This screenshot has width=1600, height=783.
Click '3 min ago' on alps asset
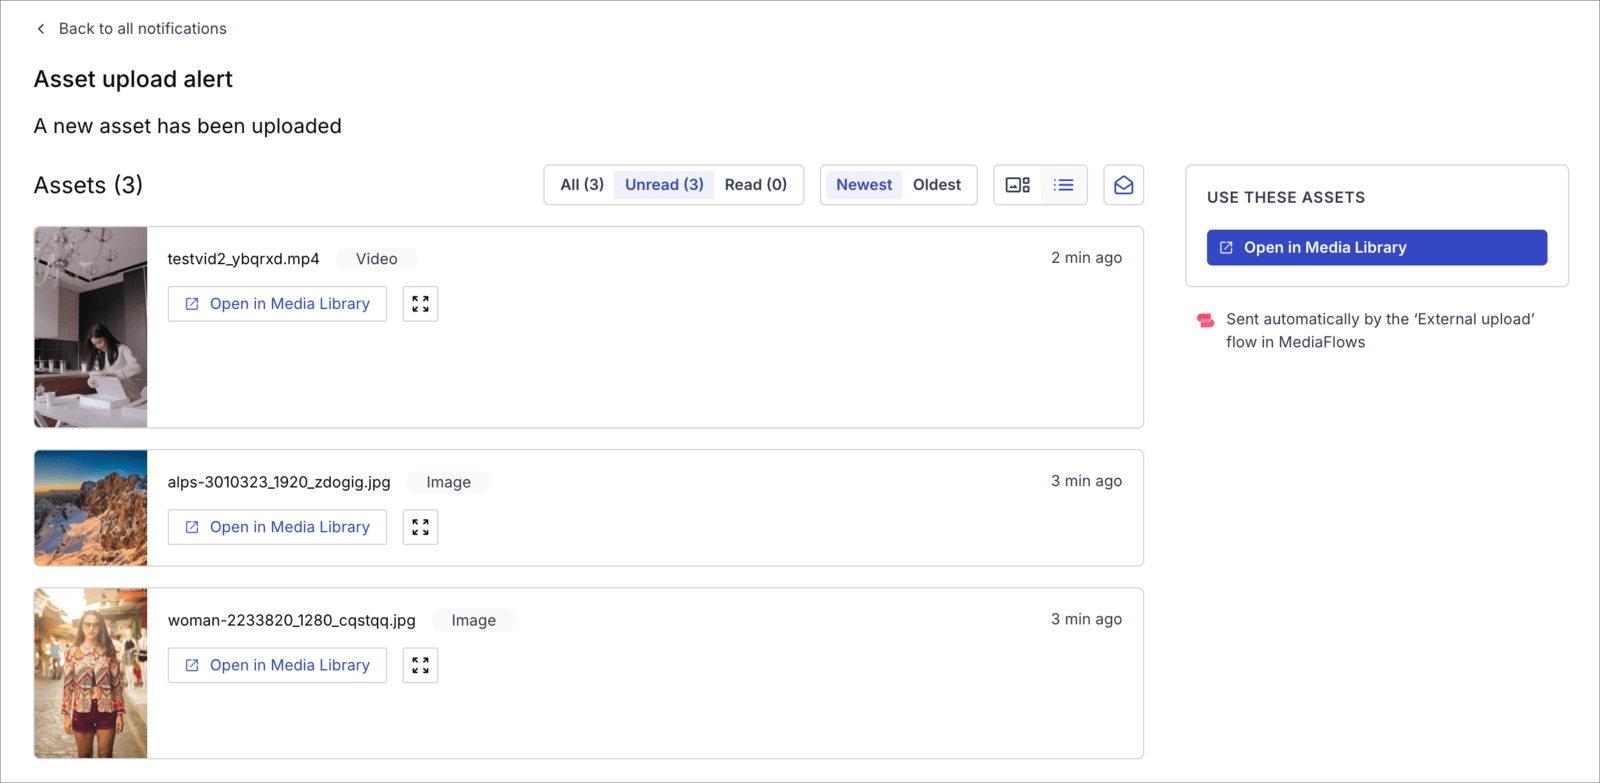tap(1086, 481)
